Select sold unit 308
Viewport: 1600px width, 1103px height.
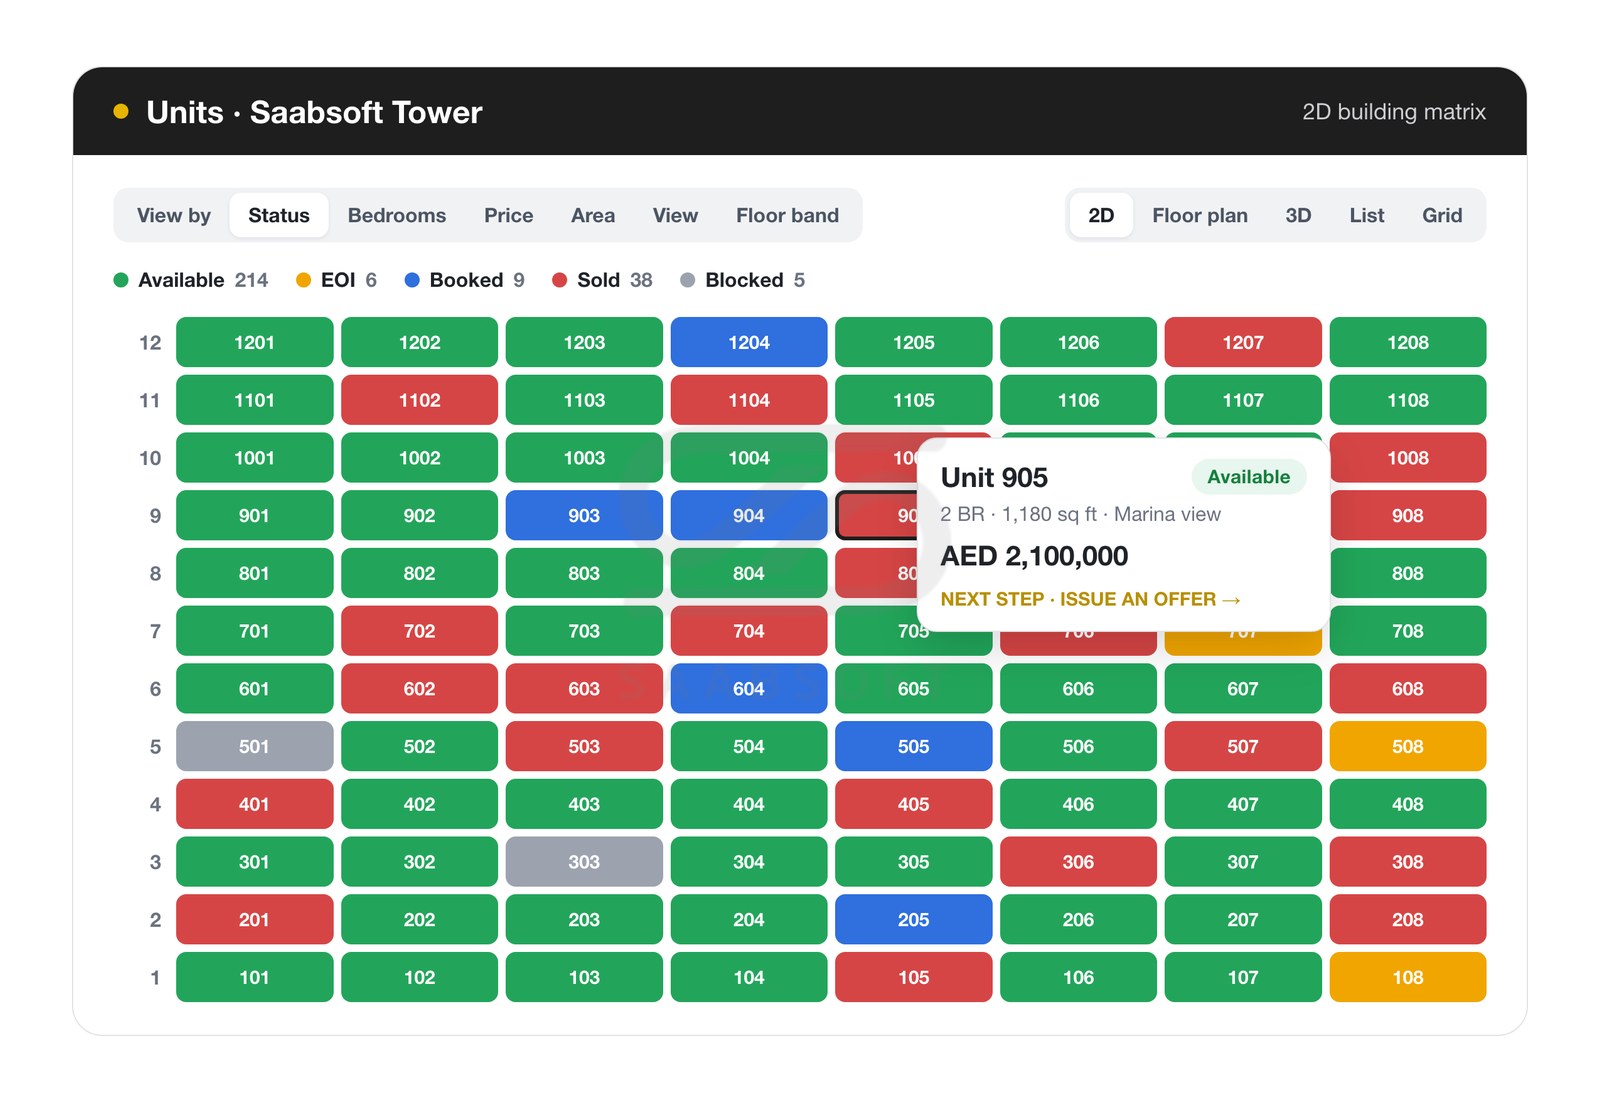click(1408, 862)
